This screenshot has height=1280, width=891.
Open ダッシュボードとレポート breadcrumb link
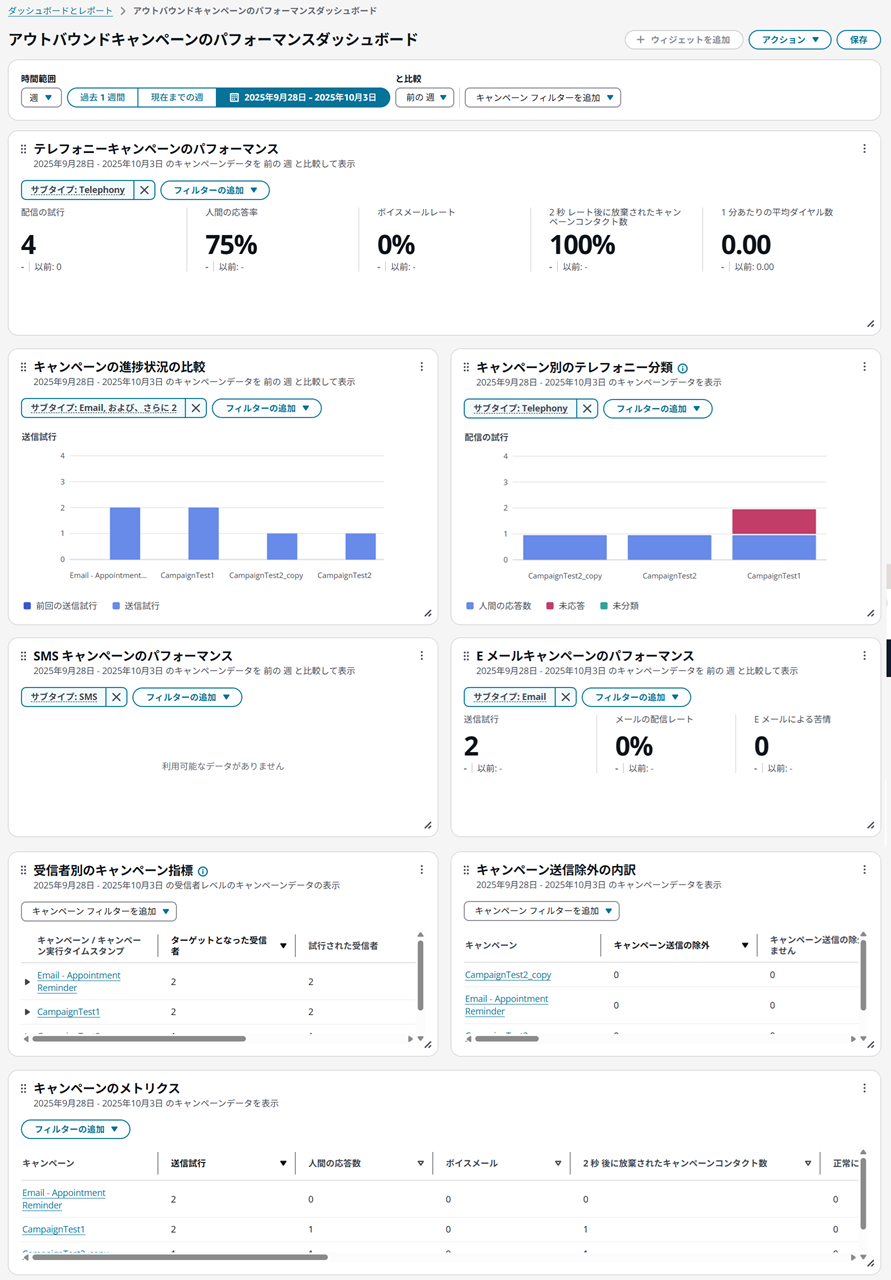[x=60, y=10]
